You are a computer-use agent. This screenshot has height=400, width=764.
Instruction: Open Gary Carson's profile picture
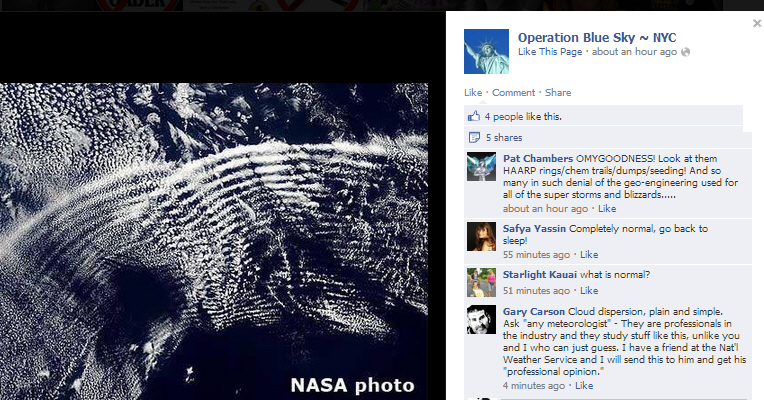(x=481, y=320)
